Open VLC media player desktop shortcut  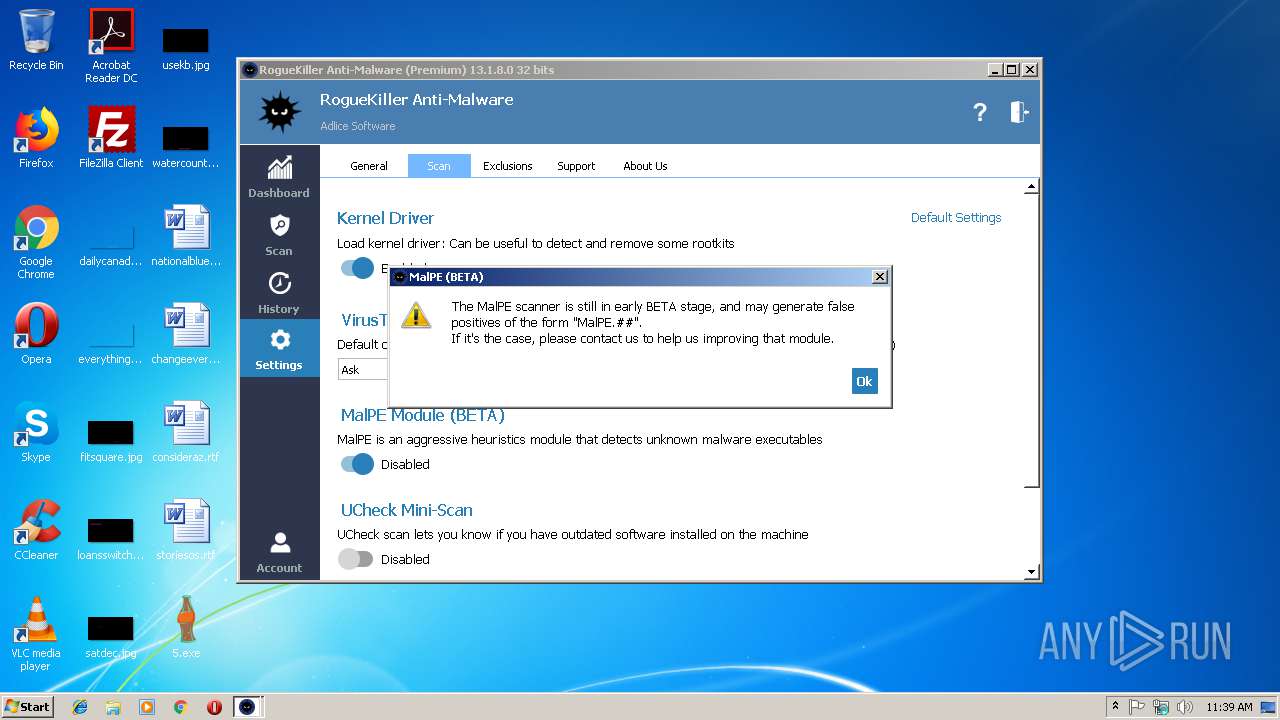[x=36, y=634]
